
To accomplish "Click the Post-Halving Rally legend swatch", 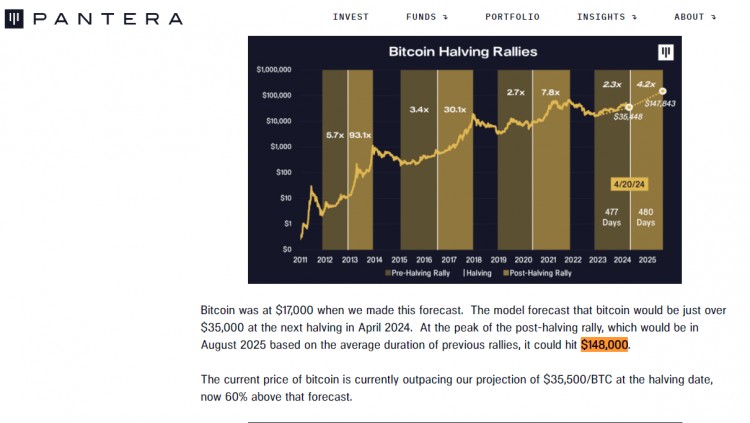I will [x=505, y=272].
